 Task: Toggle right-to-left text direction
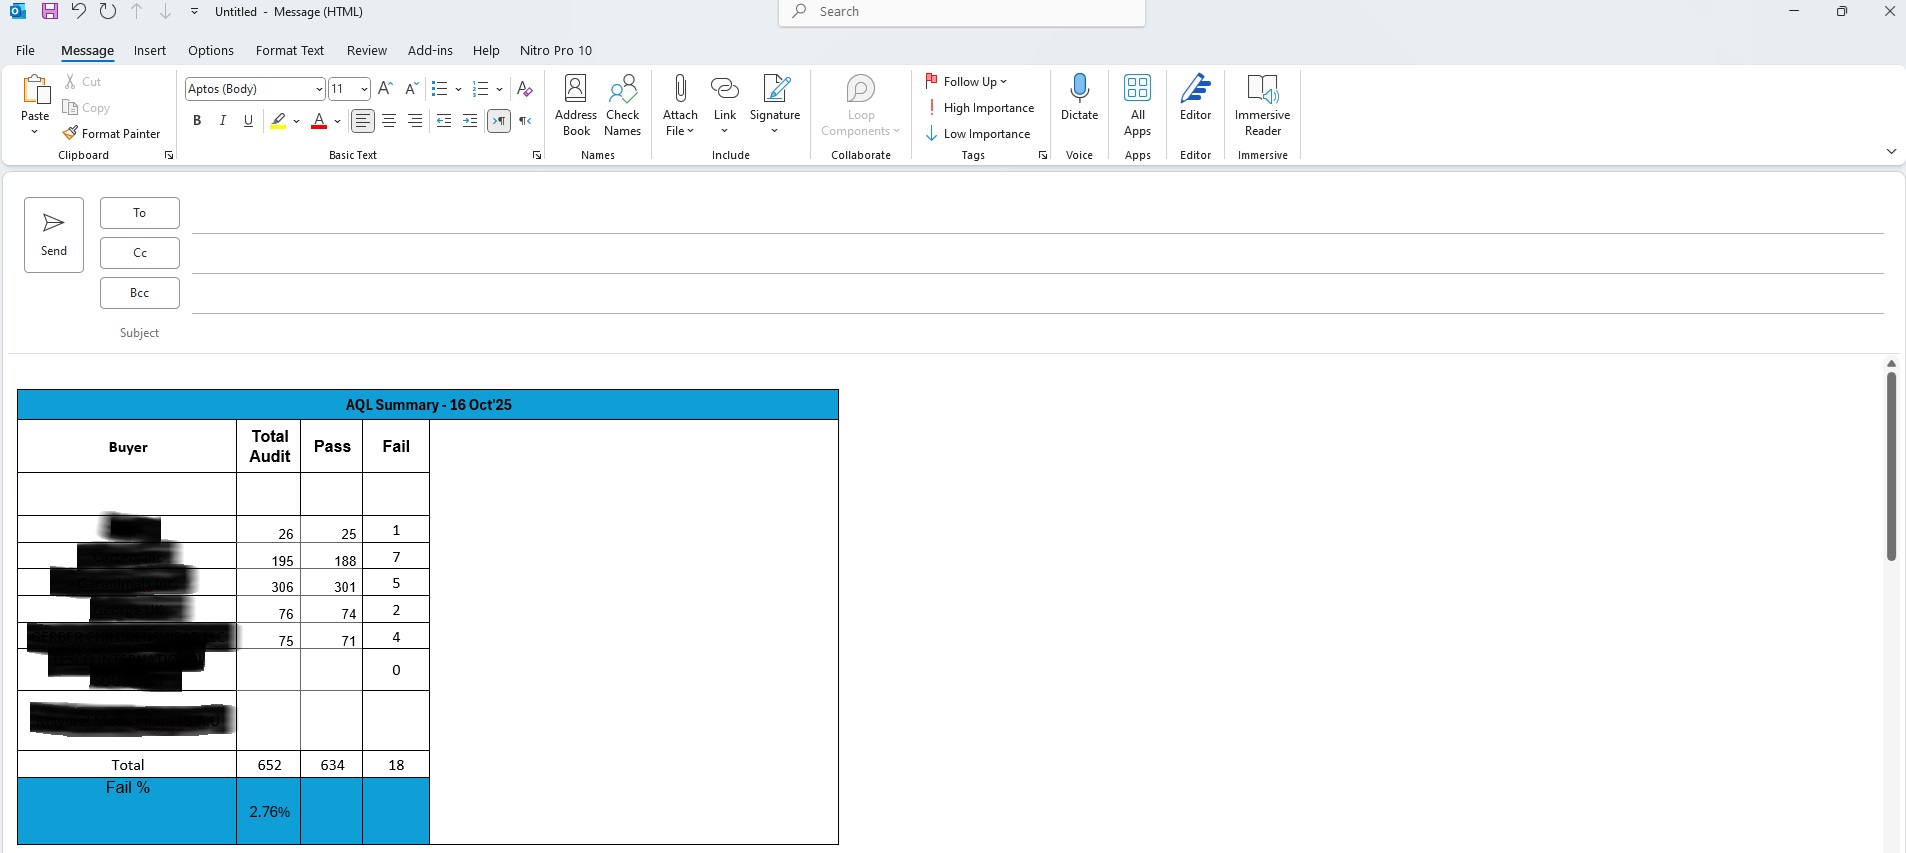tap(525, 121)
